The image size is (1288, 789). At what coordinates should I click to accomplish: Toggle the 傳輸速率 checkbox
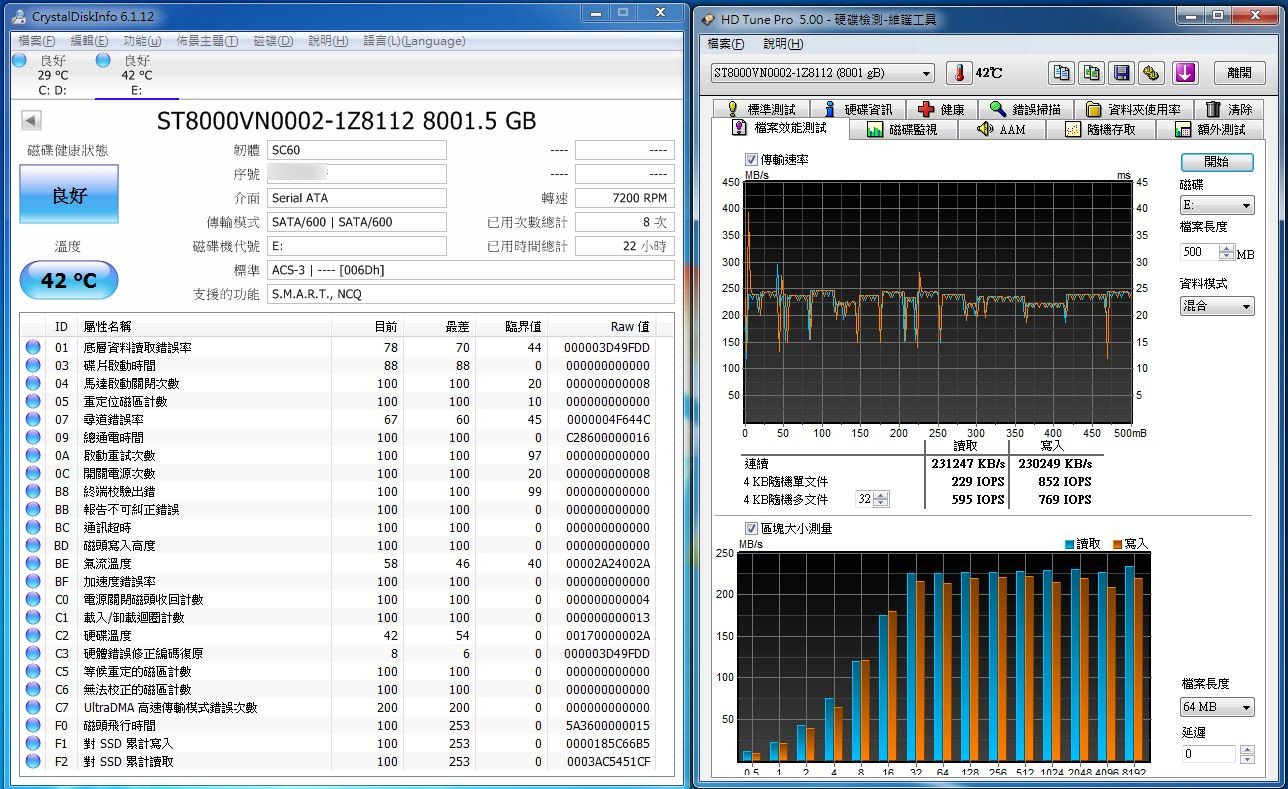point(751,159)
